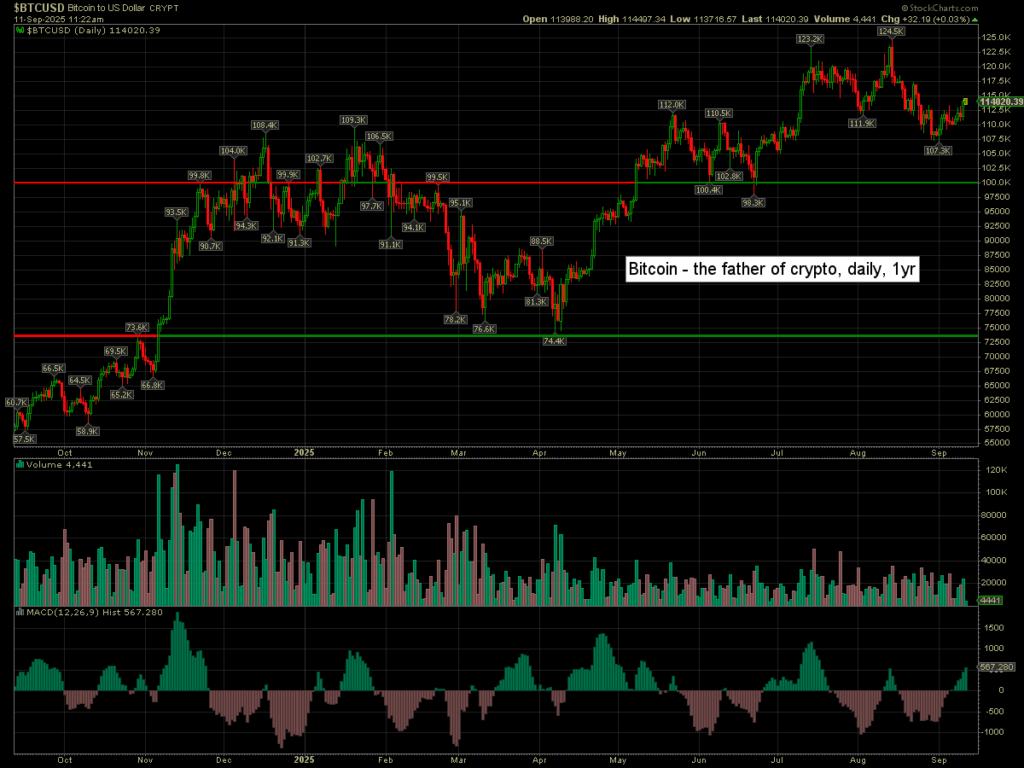Select the 109.3K January high label
The image size is (1024, 768).
(x=354, y=120)
